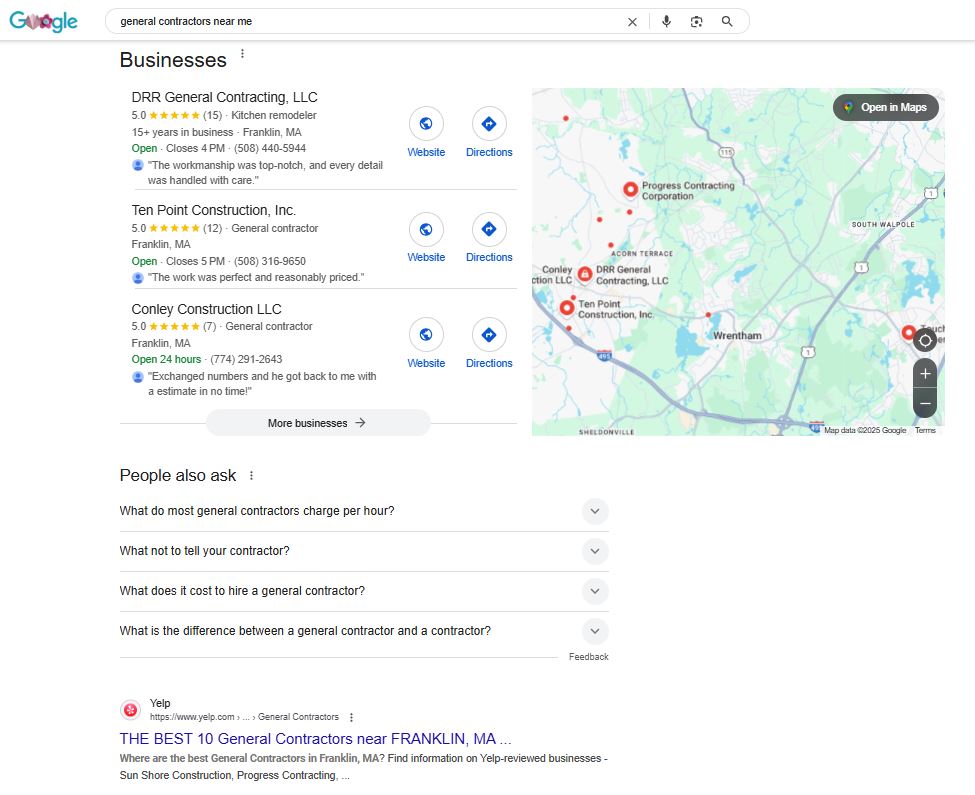
Task: Click the 'Businesses' heading
Action: point(173,60)
